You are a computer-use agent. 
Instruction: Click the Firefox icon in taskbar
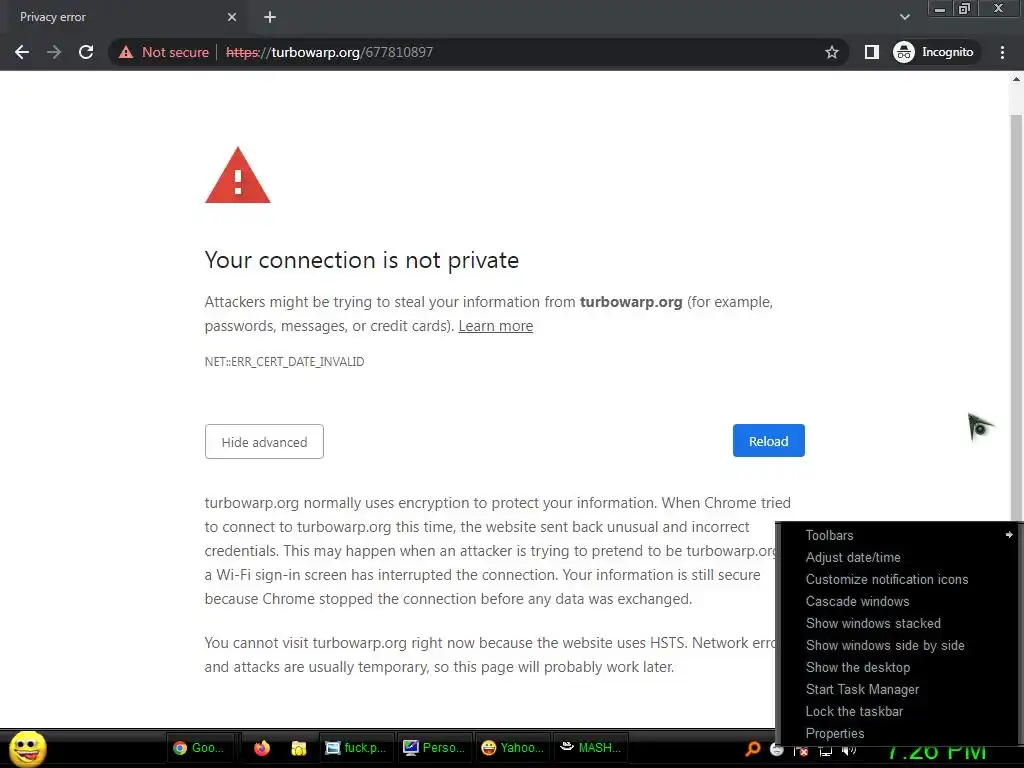tap(262, 747)
